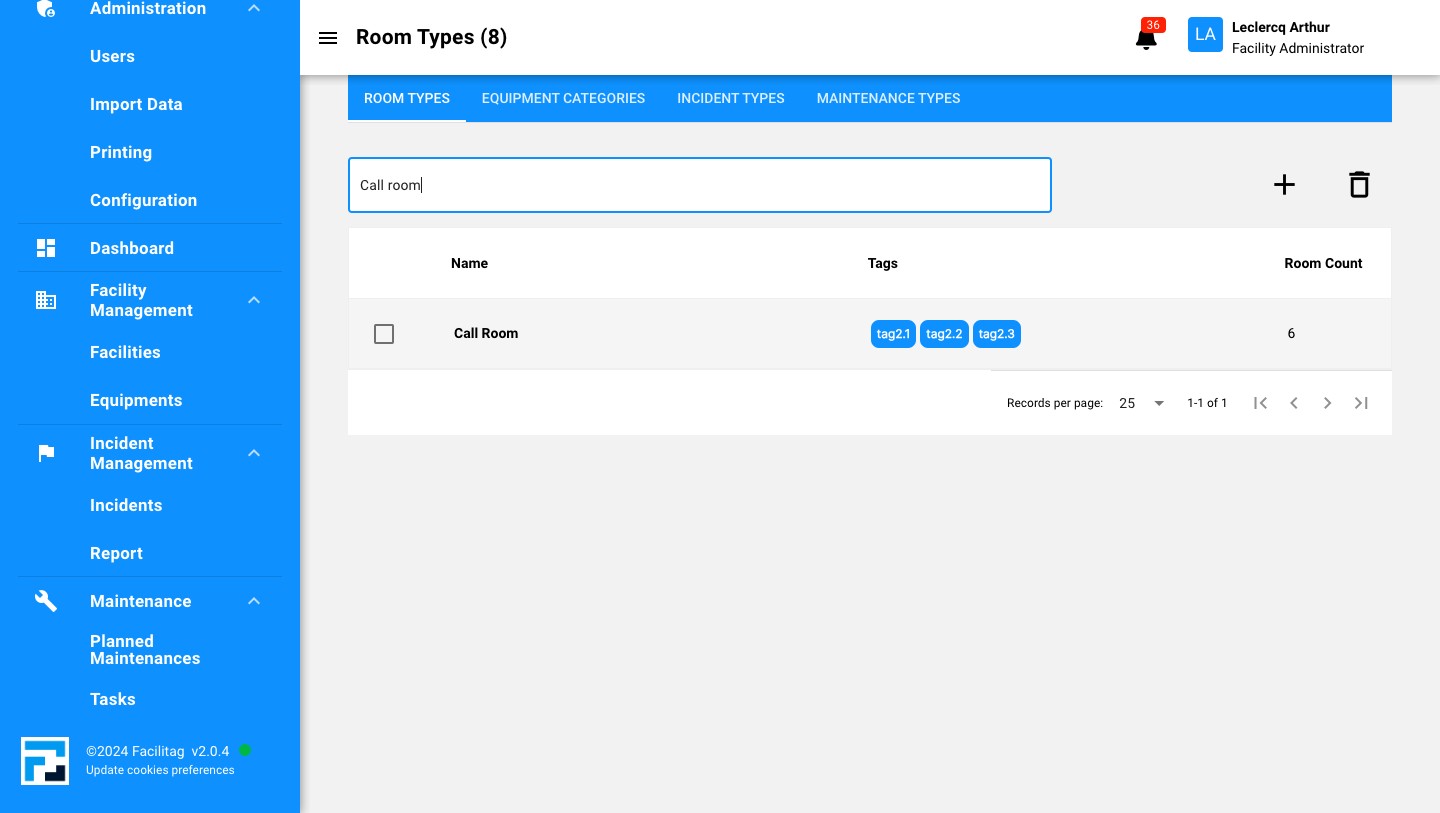Viewport: 1440px width, 813px height.
Task: Delete selected room types via trash icon
Action: click(x=1359, y=185)
